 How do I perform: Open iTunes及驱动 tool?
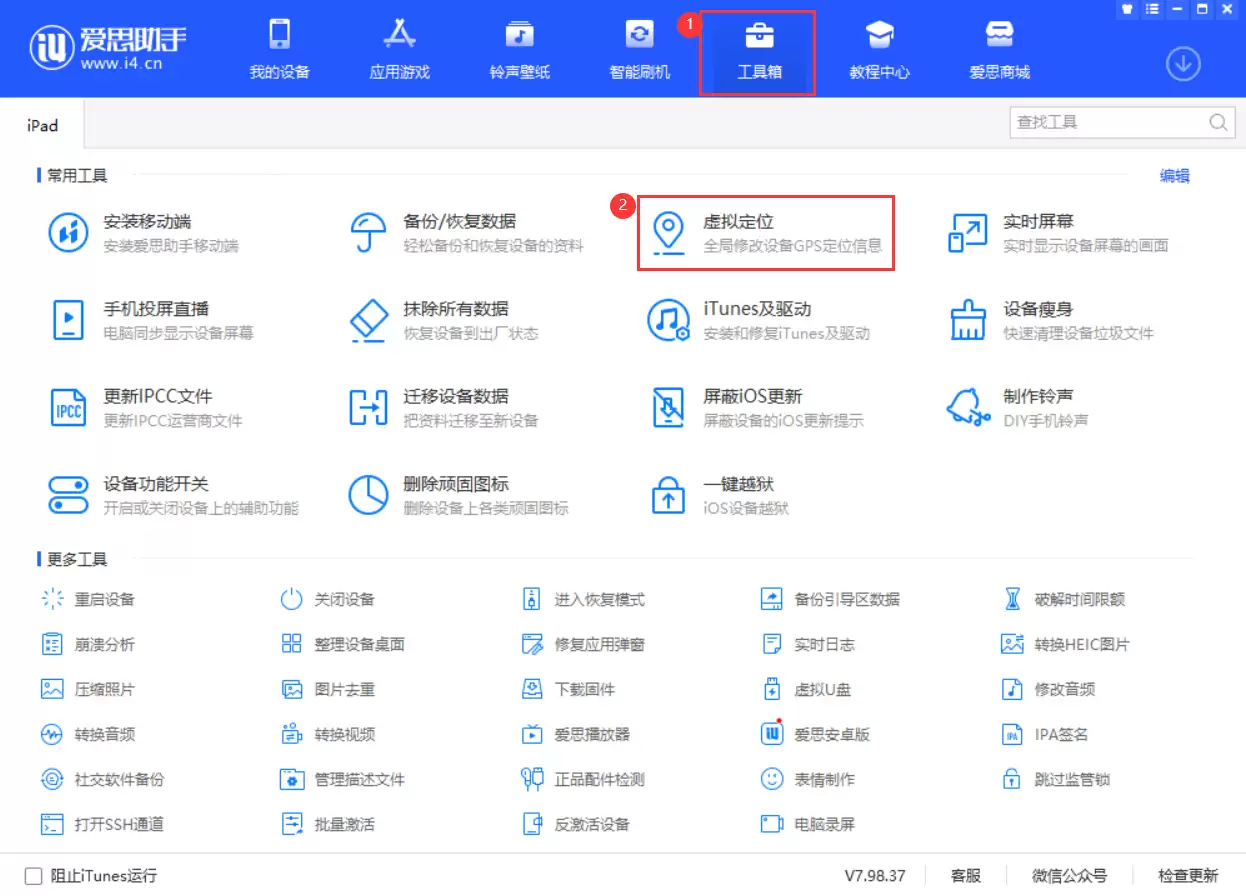point(758,320)
